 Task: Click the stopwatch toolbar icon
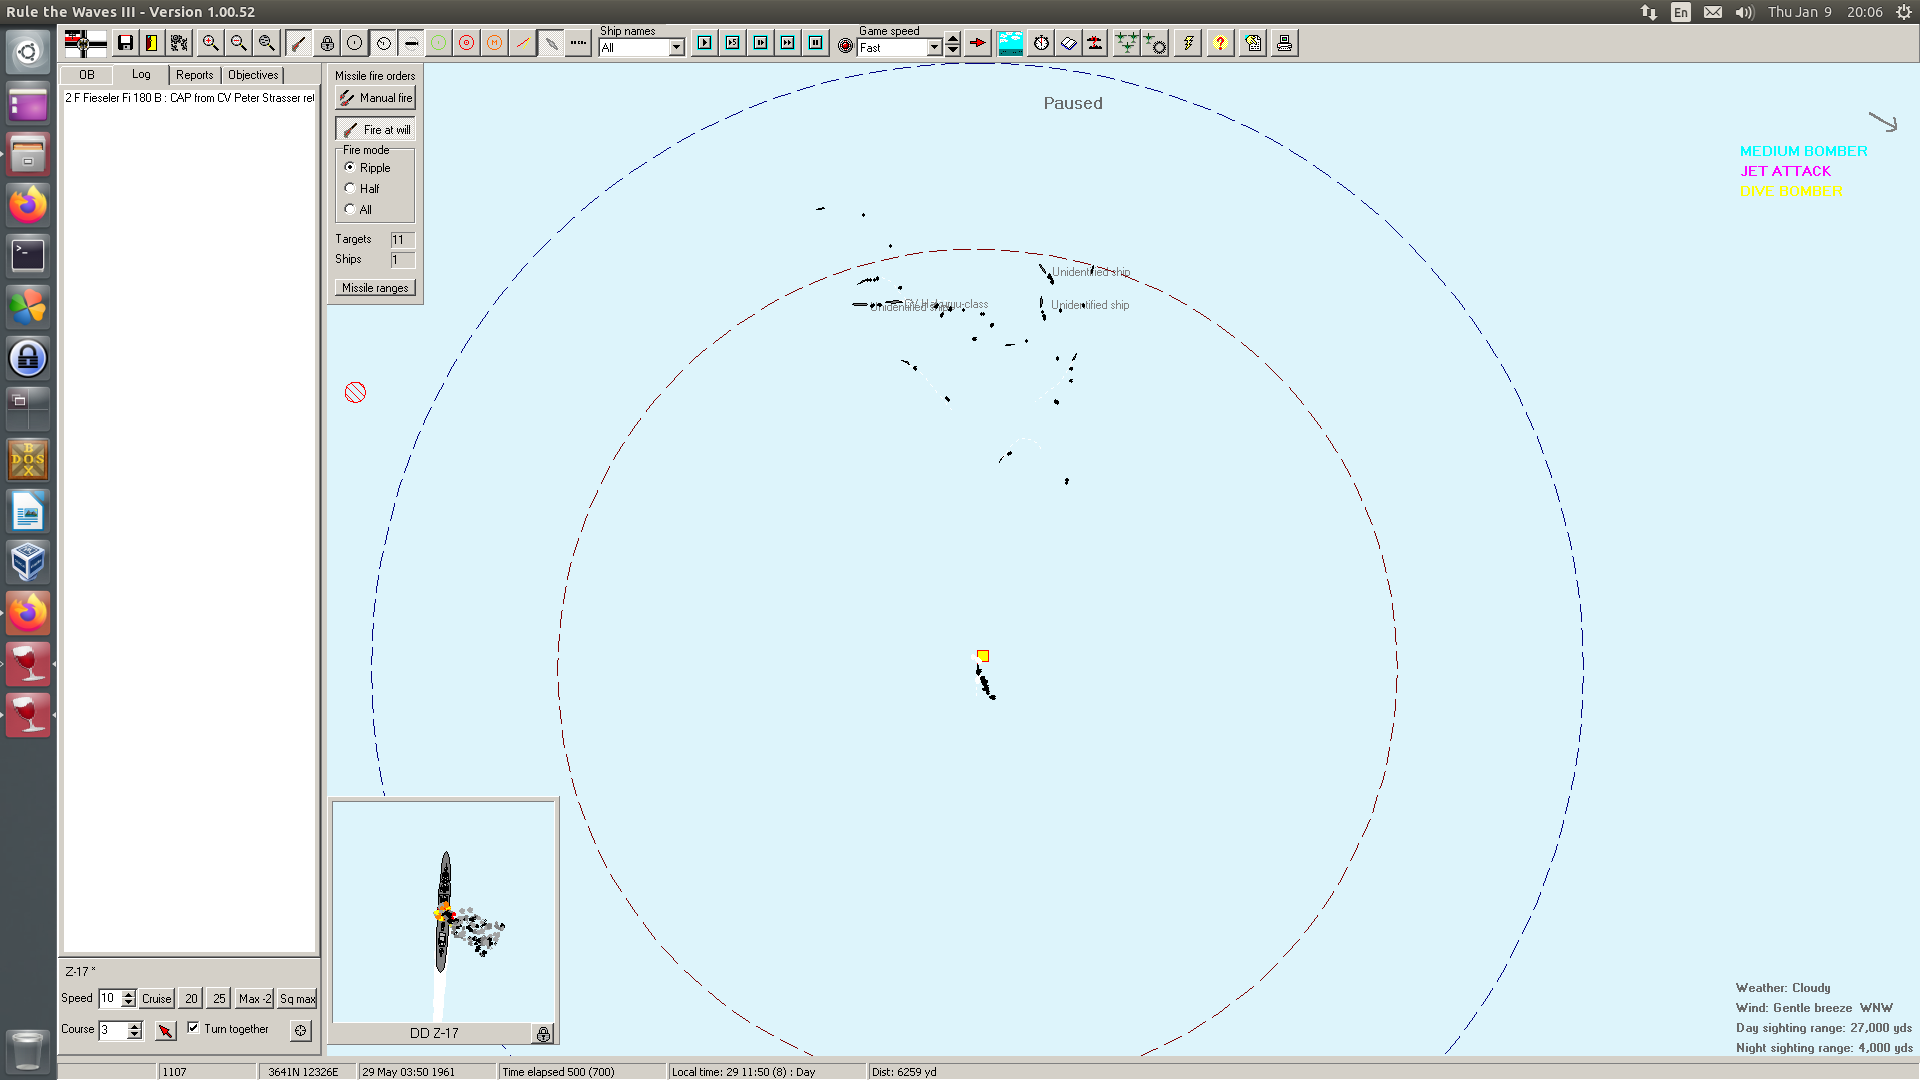click(x=1041, y=43)
